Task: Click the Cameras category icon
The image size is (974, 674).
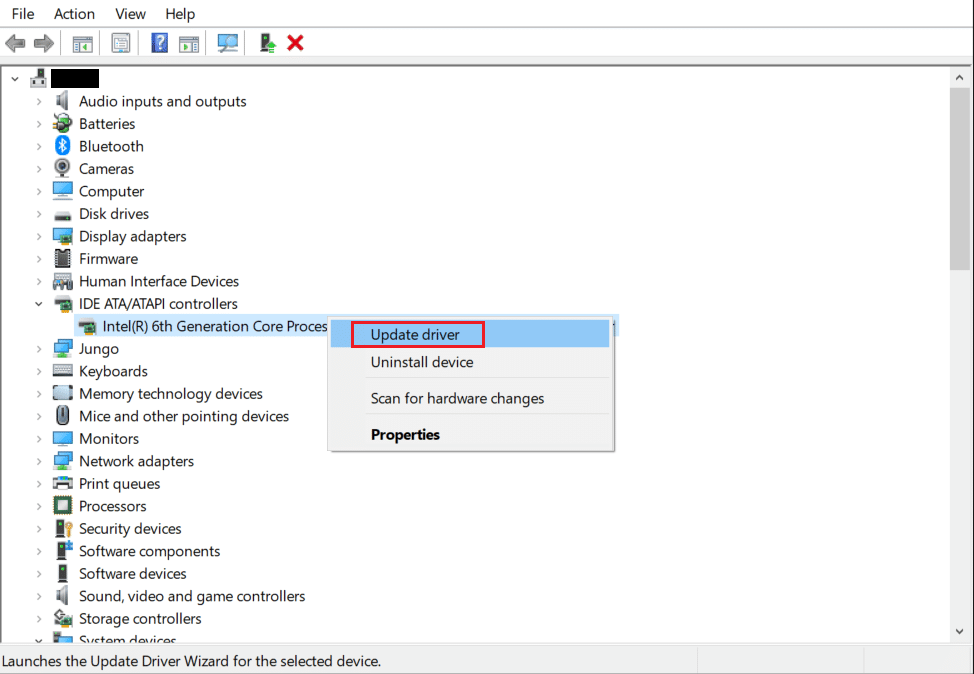Action: (63, 169)
